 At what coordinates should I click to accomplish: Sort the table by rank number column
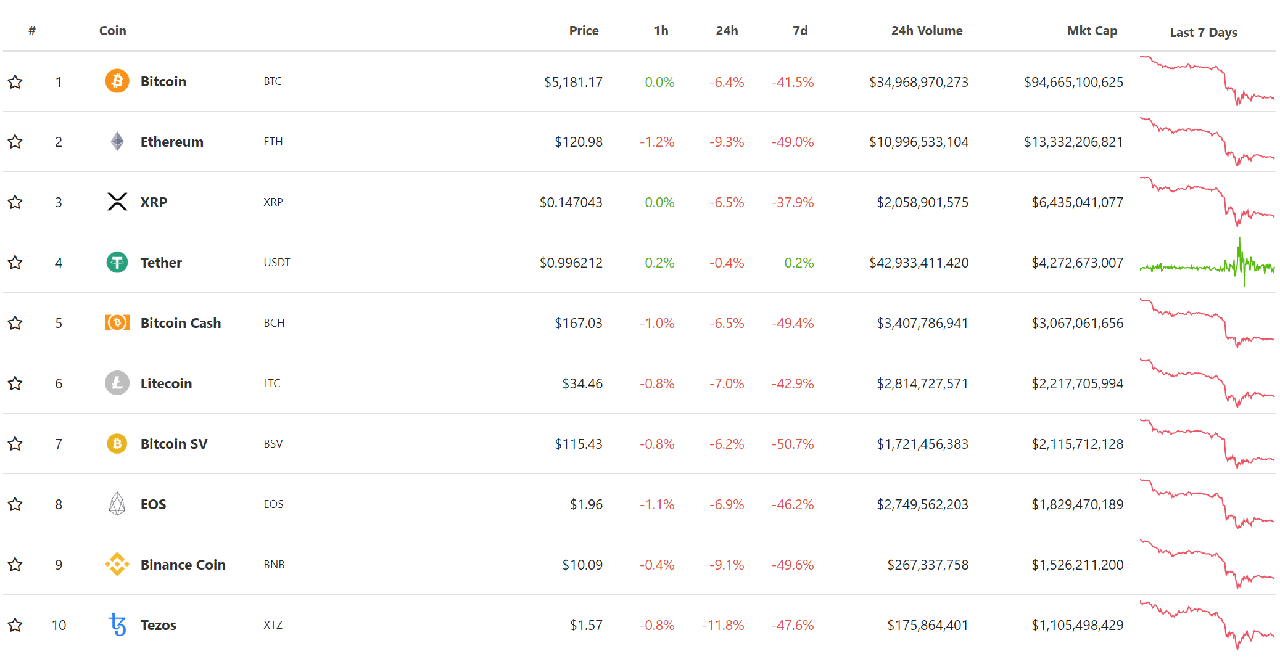[32, 31]
